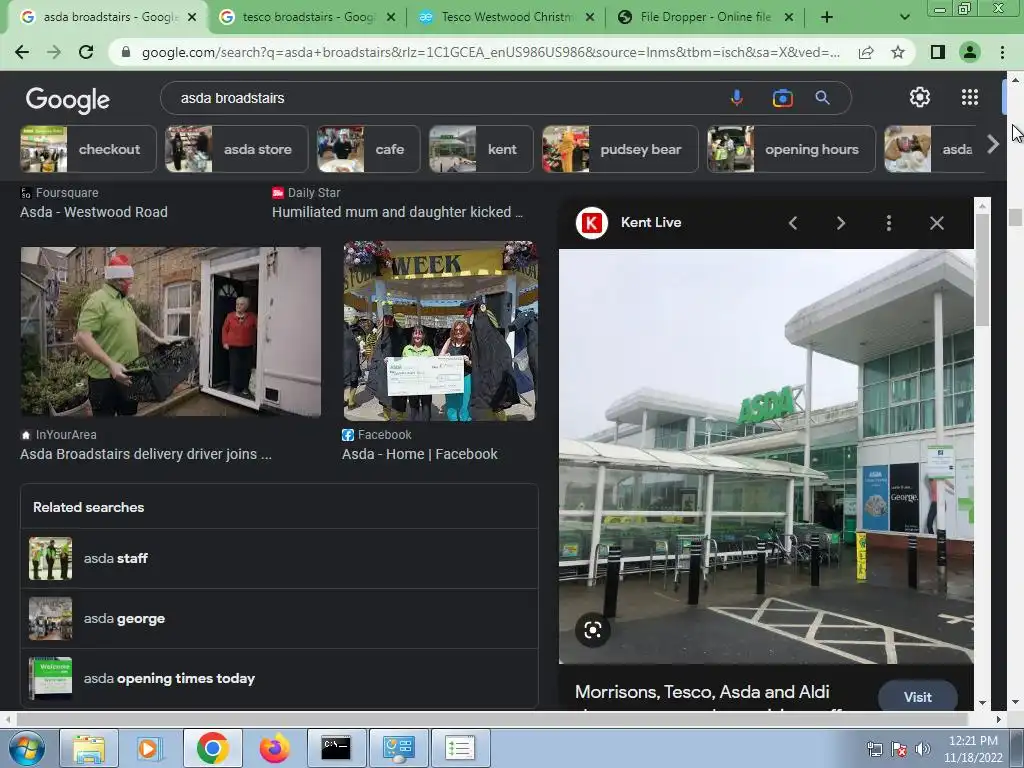
Task: Select related search asda george
Action: [280, 618]
